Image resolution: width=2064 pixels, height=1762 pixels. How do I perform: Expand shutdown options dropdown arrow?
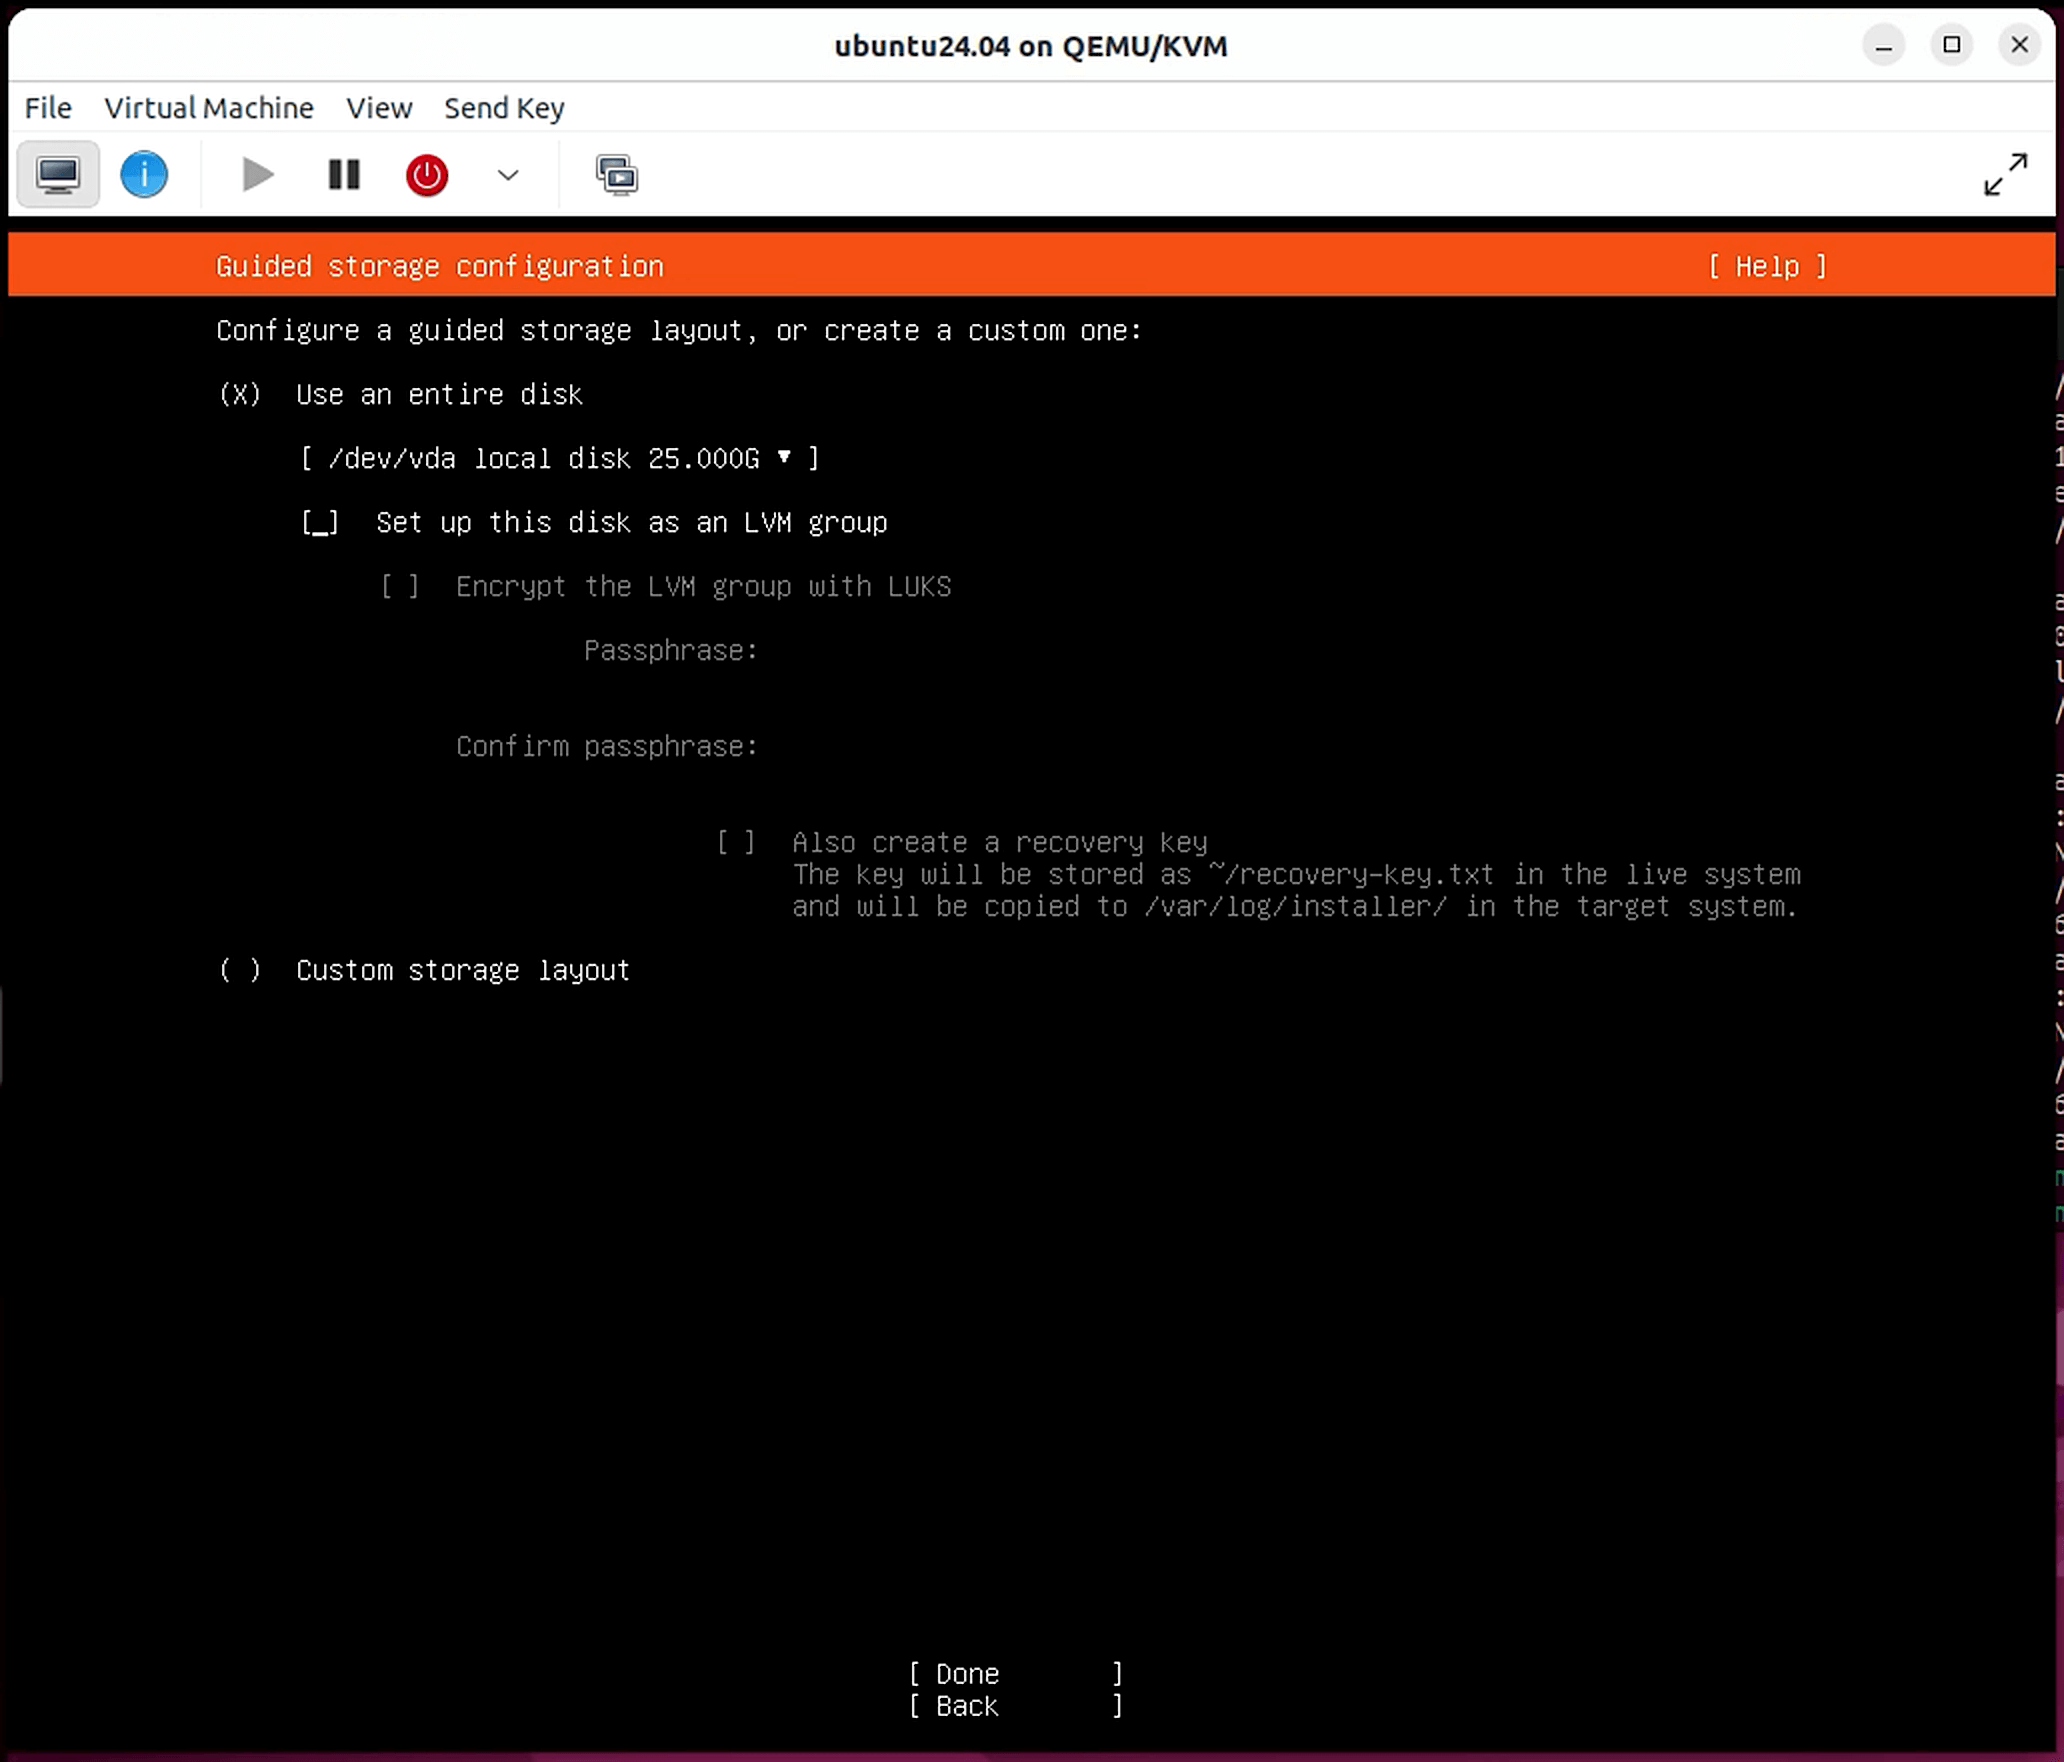[x=508, y=175]
